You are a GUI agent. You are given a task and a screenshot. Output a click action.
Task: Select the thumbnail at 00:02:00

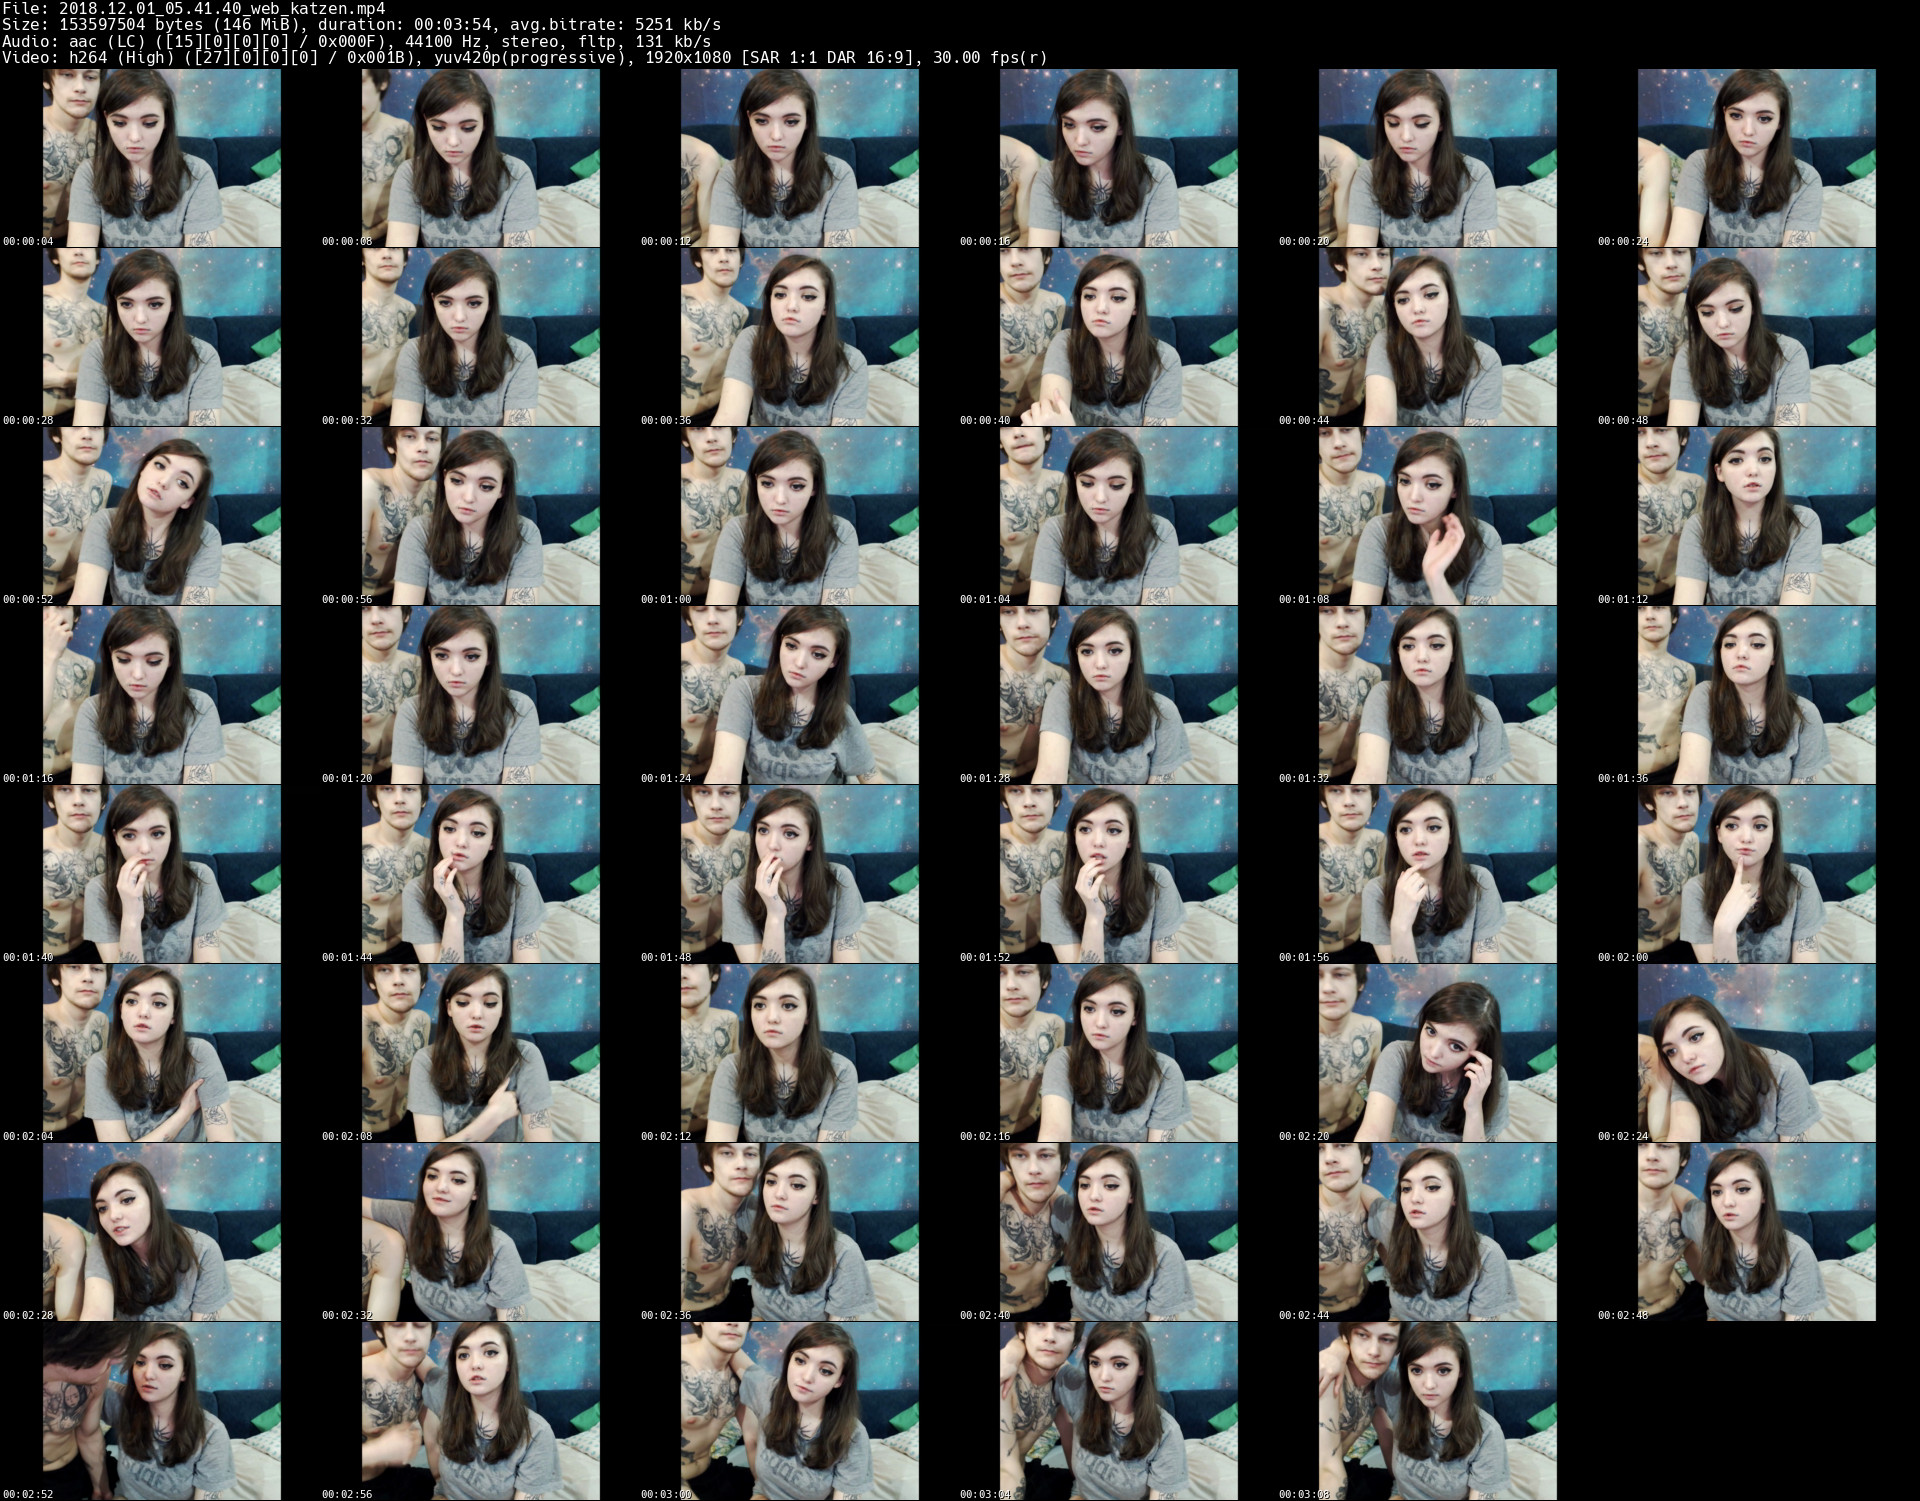point(1756,874)
